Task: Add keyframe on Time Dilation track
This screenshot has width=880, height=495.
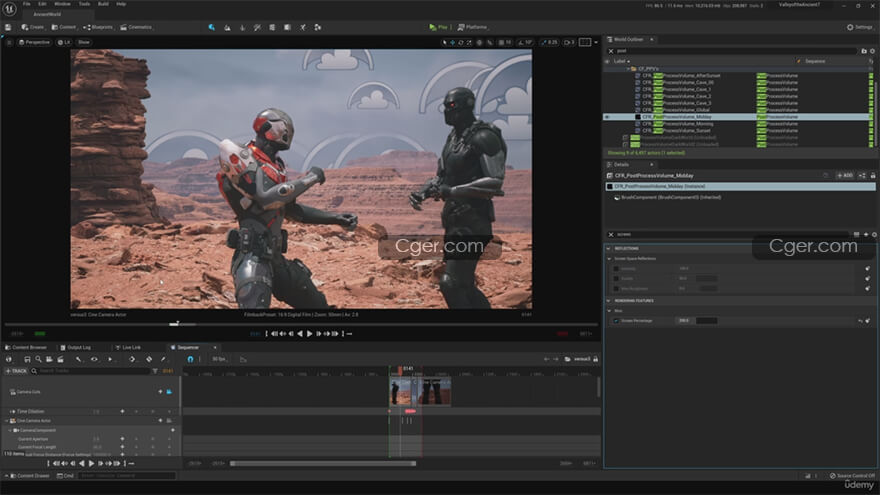Action: click(122, 411)
